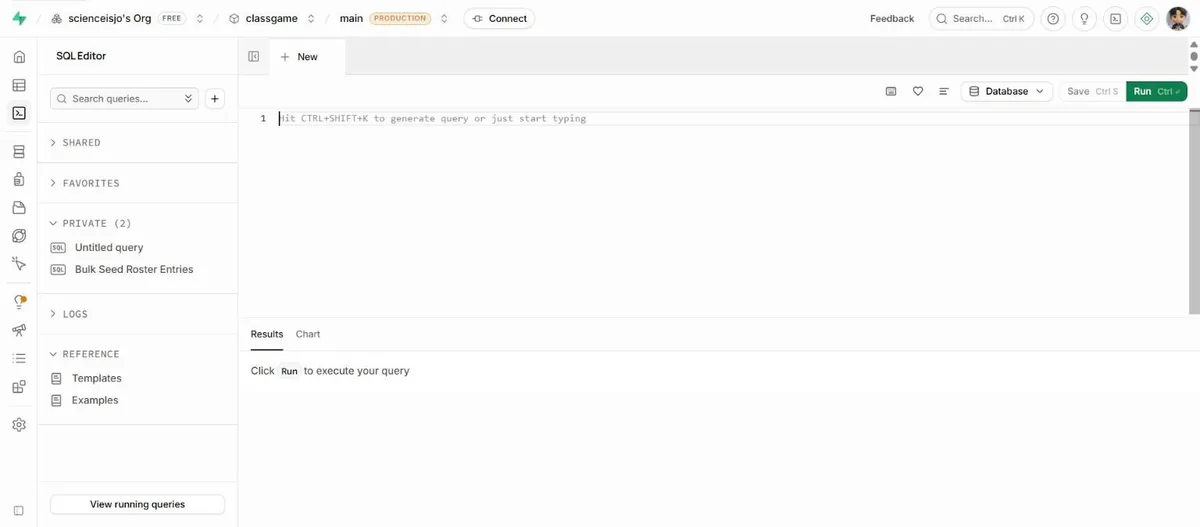Click the PRODUCTION branch badge
The image size is (1200, 527).
point(400,18)
